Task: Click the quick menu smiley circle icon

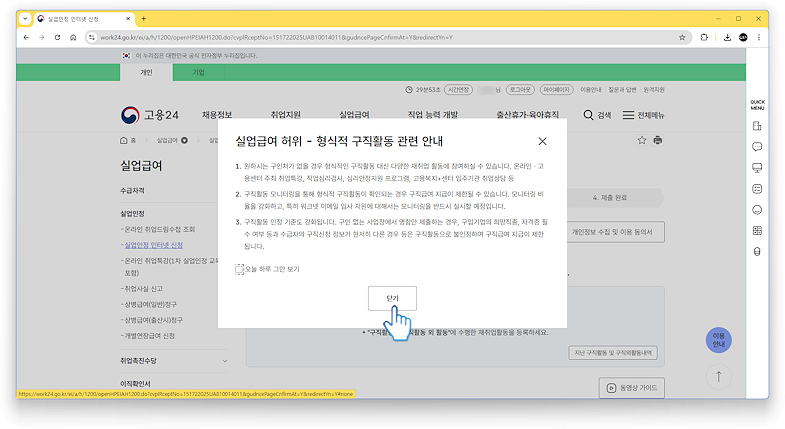Action: pos(757,210)
